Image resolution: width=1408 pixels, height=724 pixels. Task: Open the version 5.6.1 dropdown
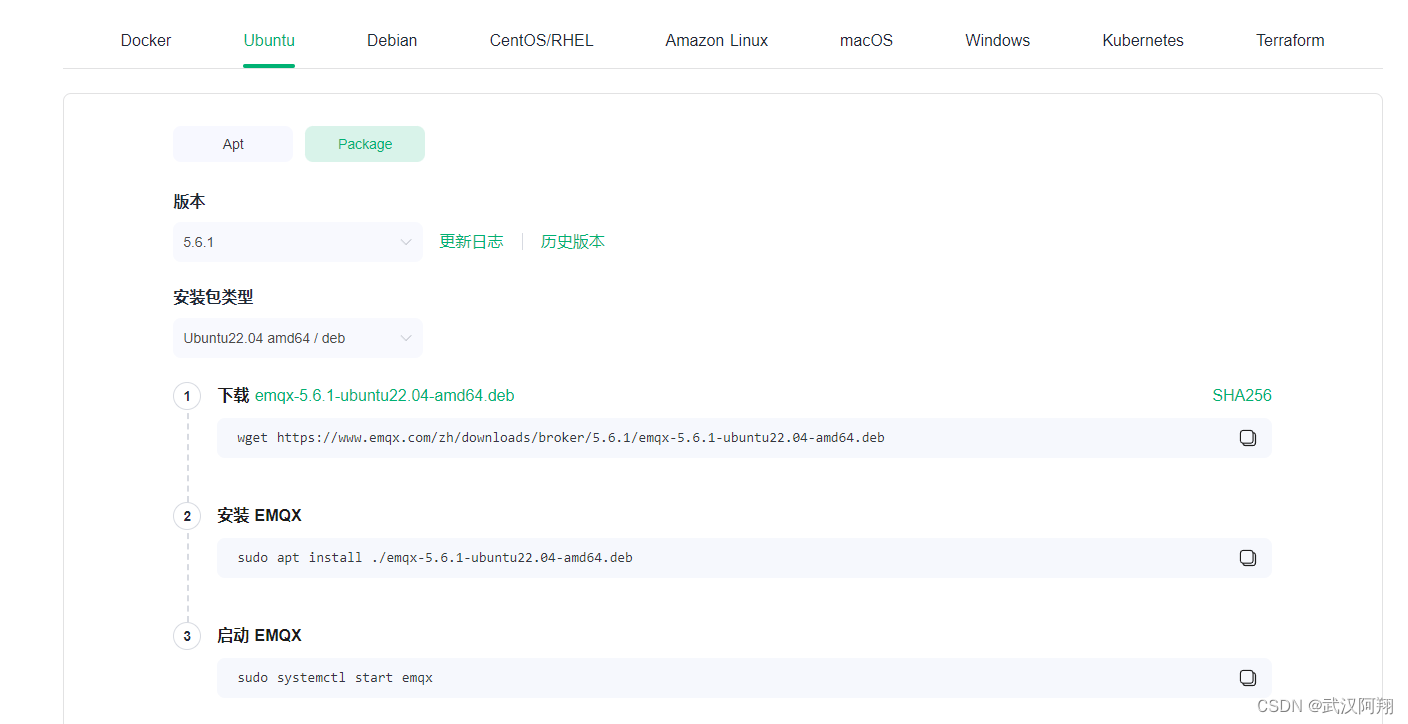click(x=298, y=242)
